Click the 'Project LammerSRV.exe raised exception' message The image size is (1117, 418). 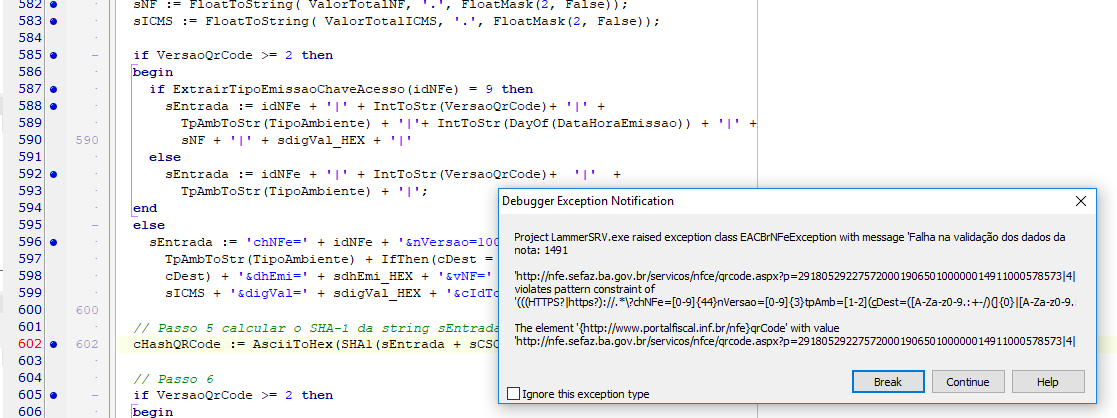(789, 244)
